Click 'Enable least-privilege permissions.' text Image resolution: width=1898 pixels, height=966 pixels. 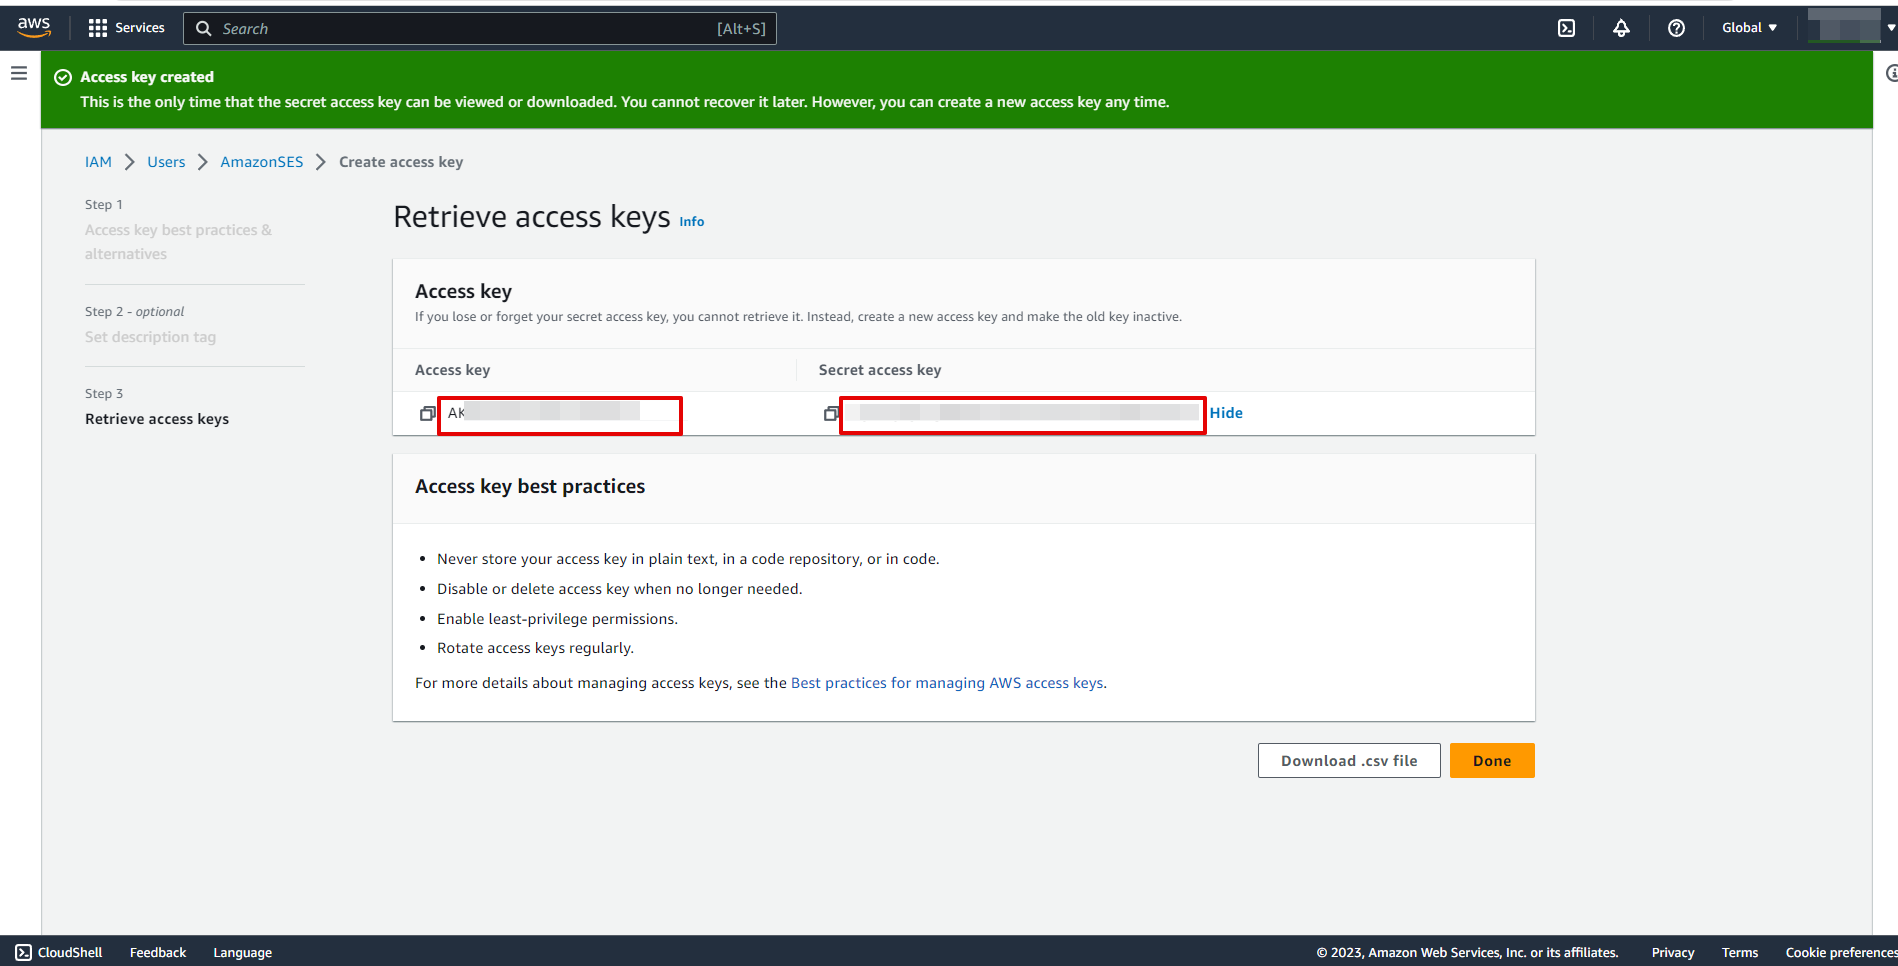557,619
